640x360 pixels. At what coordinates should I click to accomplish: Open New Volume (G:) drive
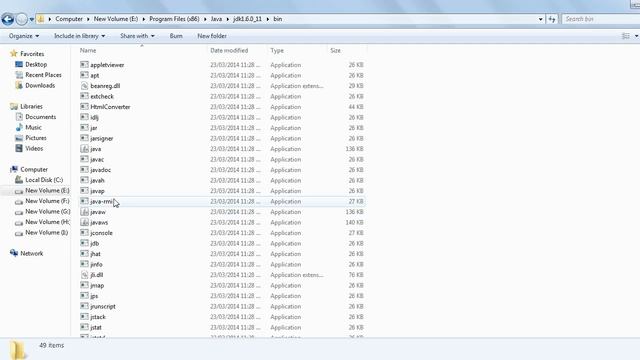[47, 211]
